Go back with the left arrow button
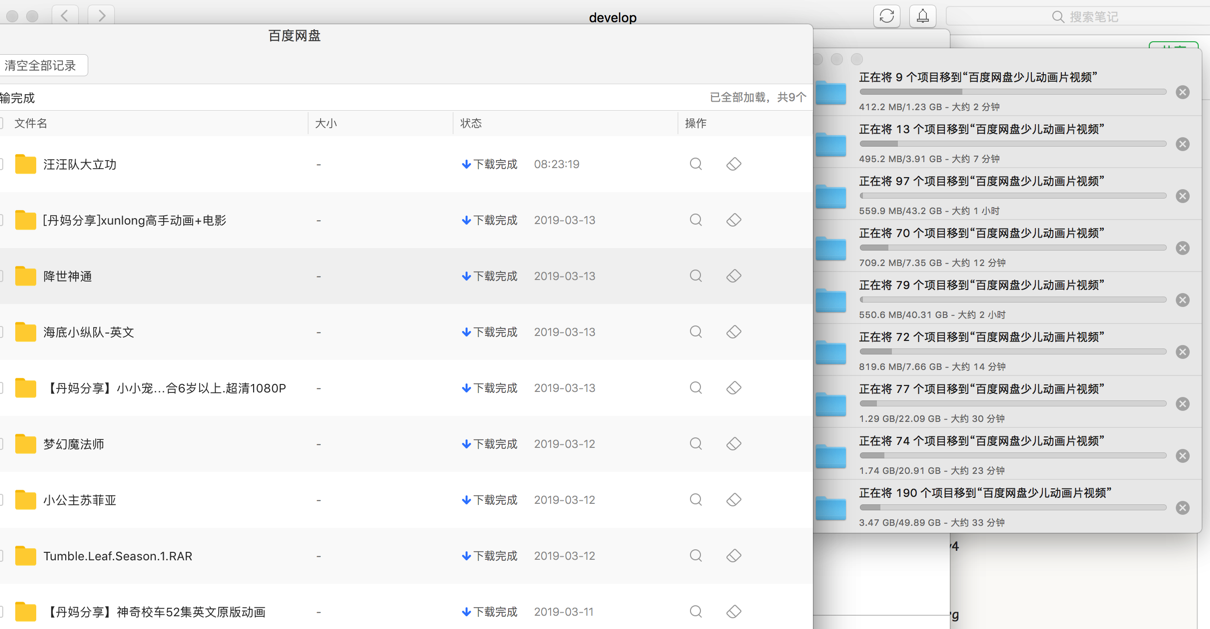The width and height of the screenshot is (1210, 629). (x=65, y=16)
